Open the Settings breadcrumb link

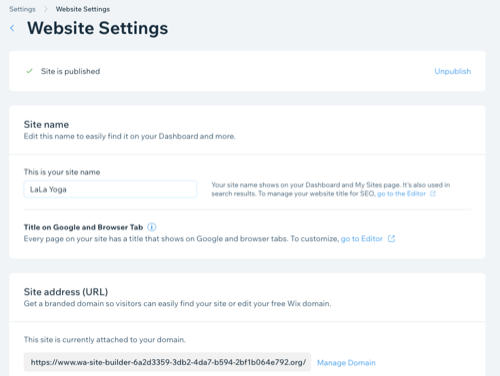[x=22, y=9]
